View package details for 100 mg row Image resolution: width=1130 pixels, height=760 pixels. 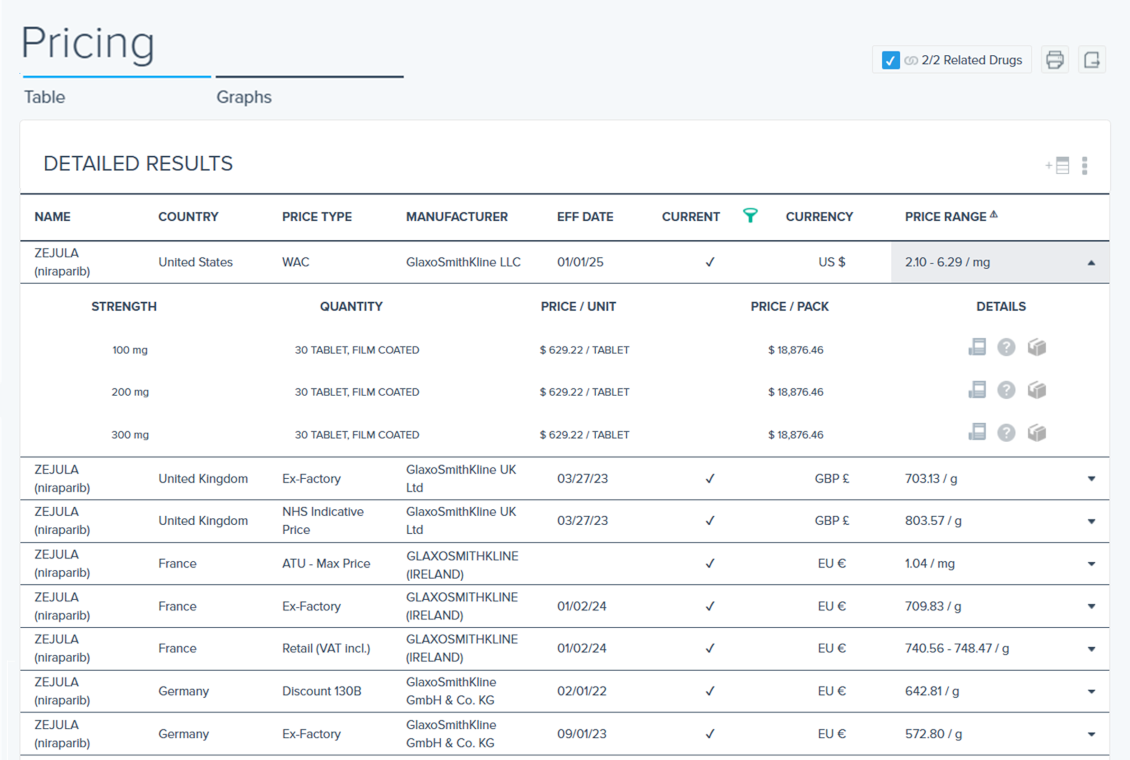pyautogui.click(x=1036, y=347)
